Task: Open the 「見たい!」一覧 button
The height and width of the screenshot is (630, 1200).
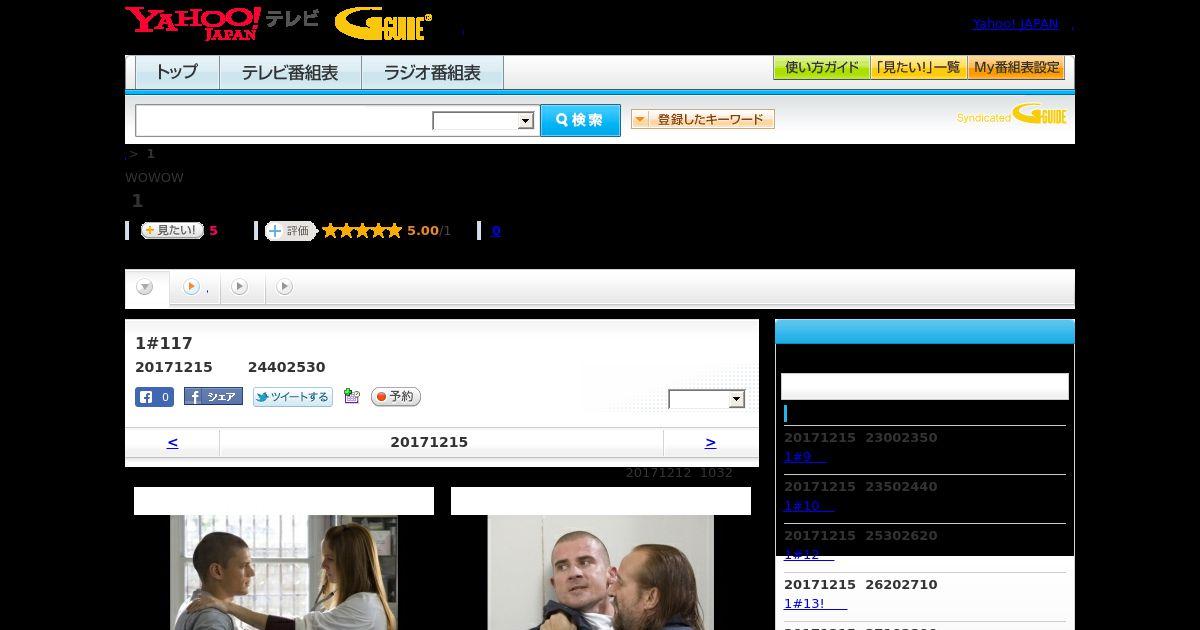Action: coord(918,68)
